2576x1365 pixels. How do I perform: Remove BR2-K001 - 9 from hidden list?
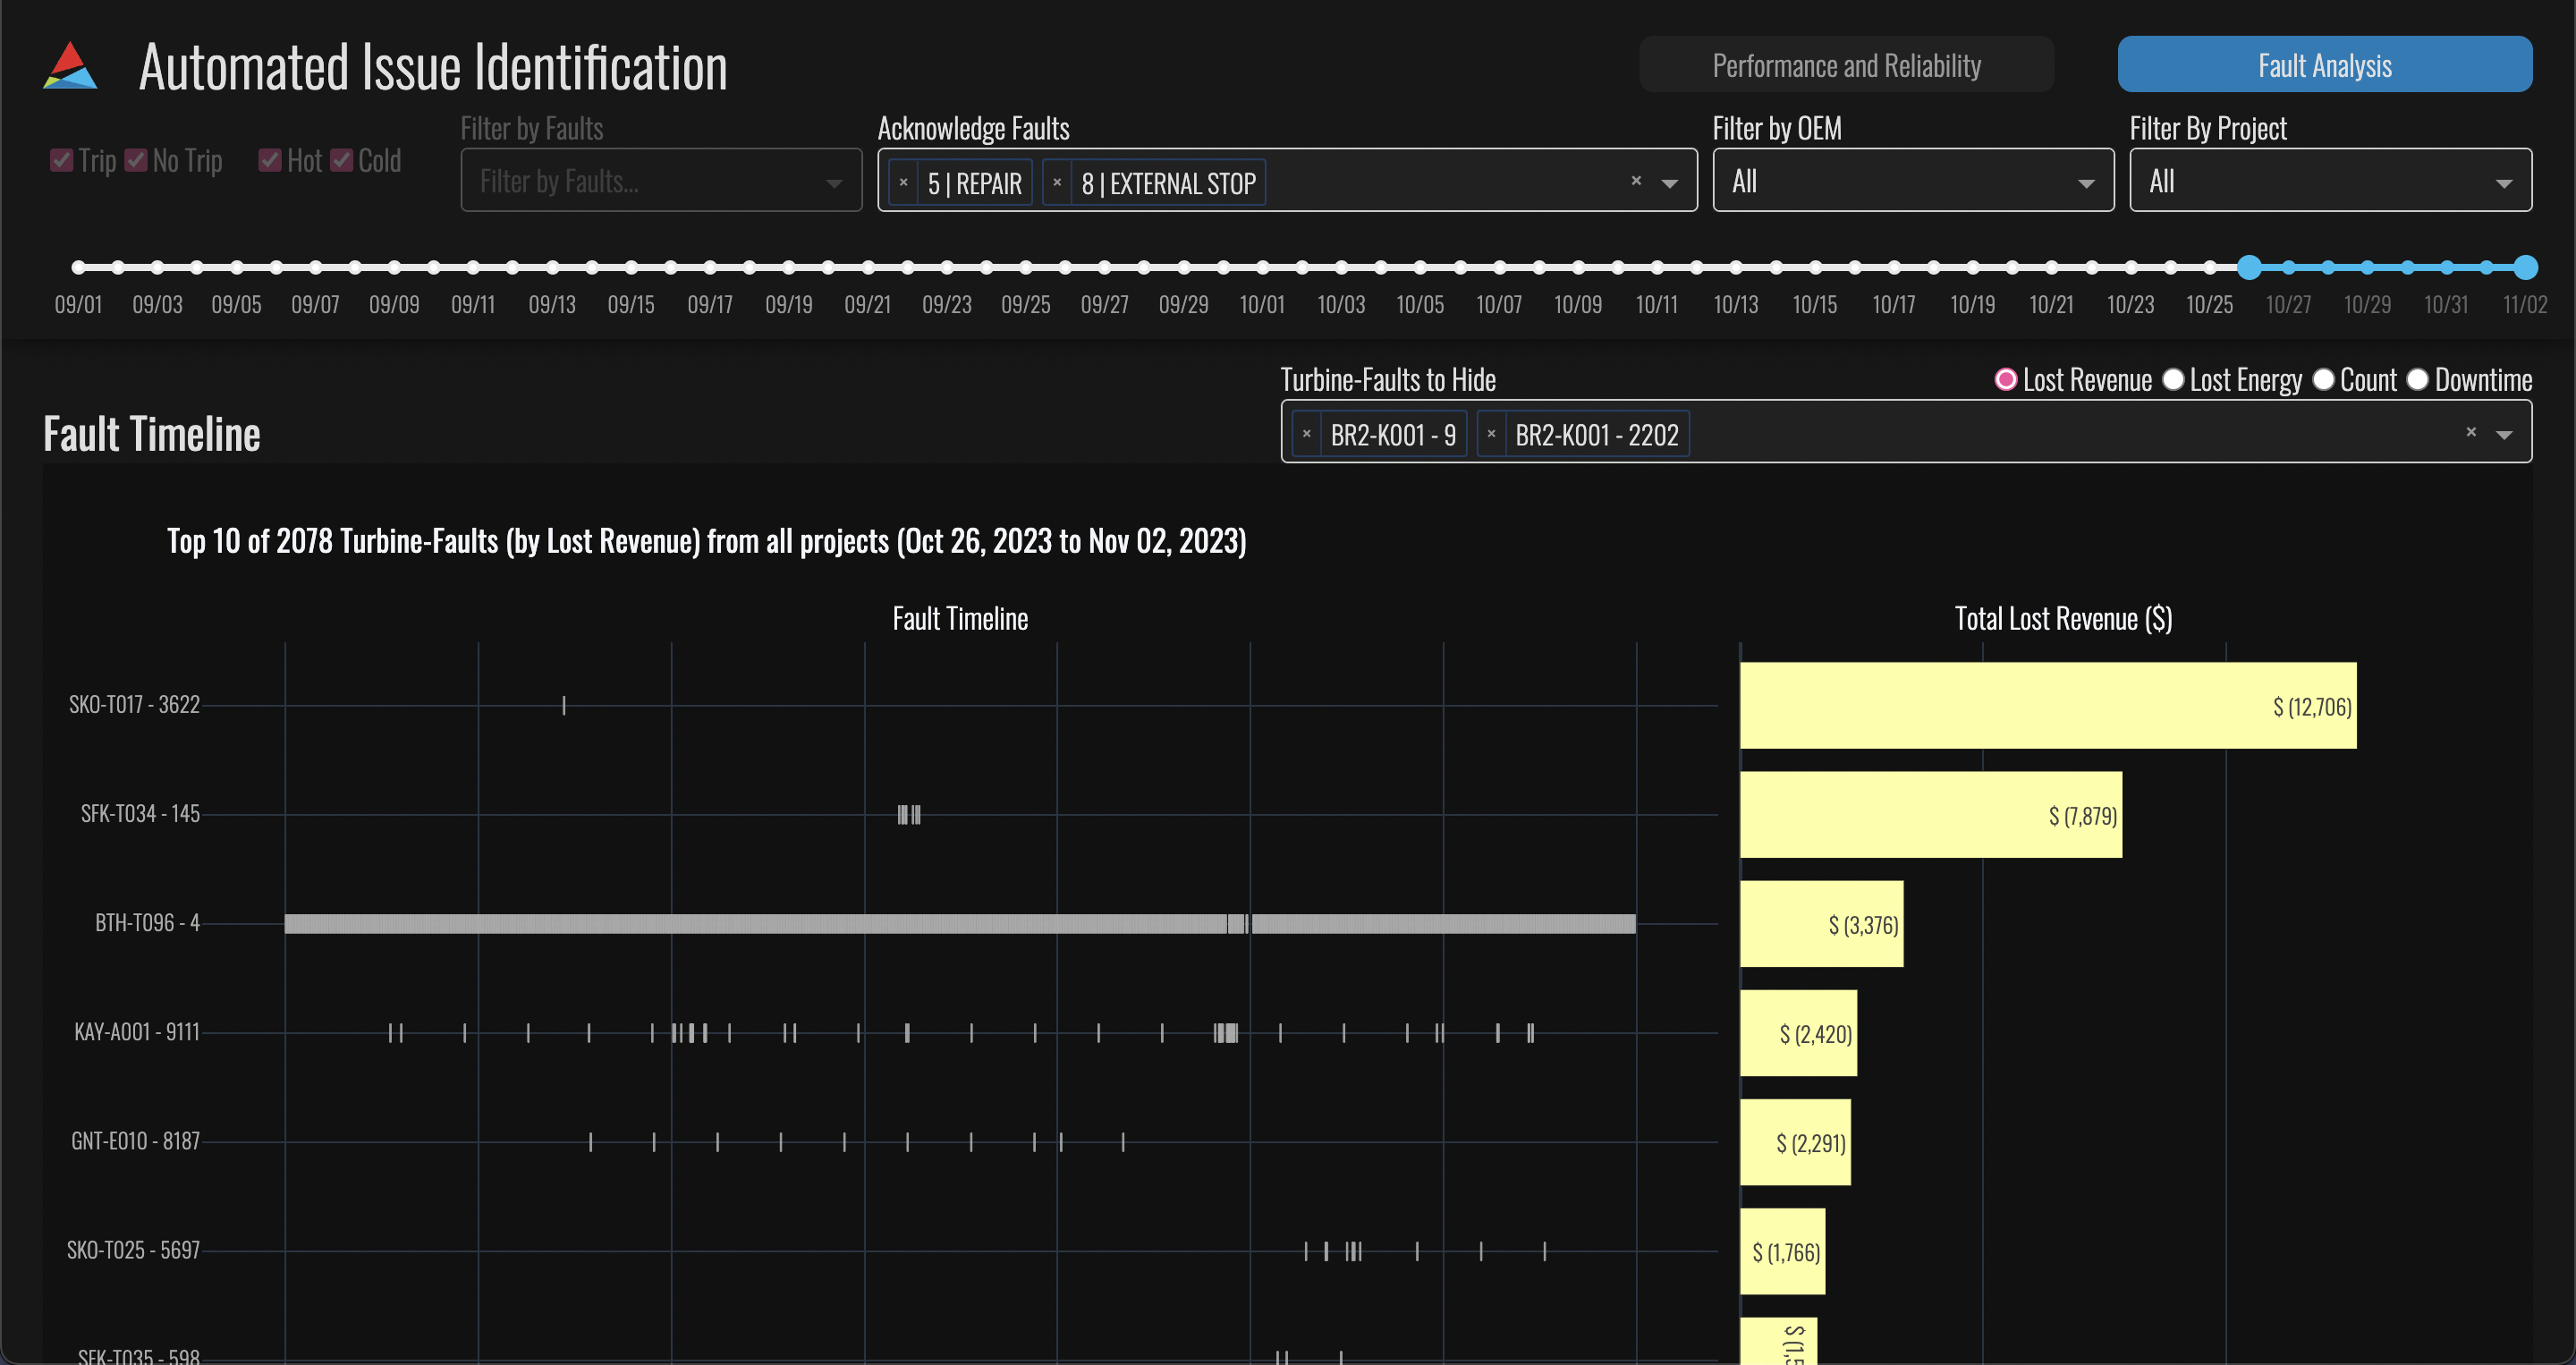(x=1306, y=434)
